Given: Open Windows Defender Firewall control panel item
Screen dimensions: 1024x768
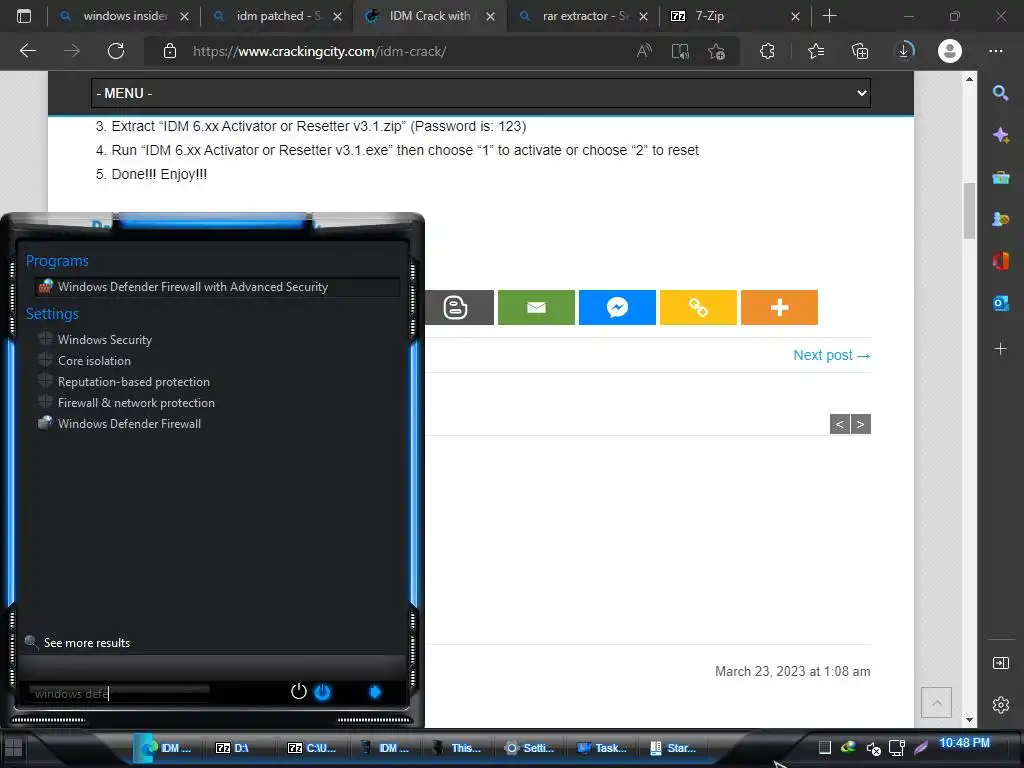Looking at the screenshot, I should tap(129, 424).
